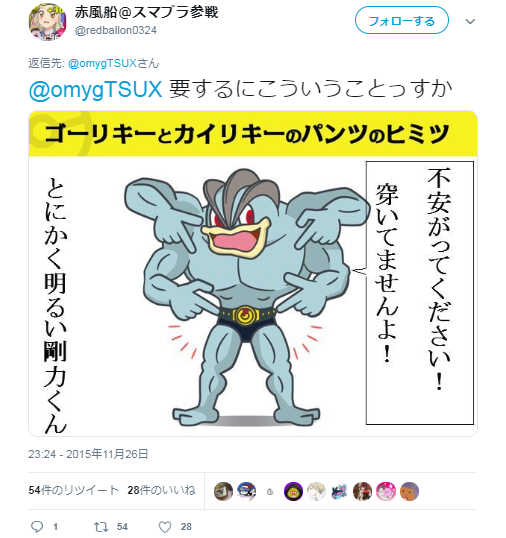View the 54件のリツイート list
The height and width of the screenshot is (538, 506).
tap(73, 490)
